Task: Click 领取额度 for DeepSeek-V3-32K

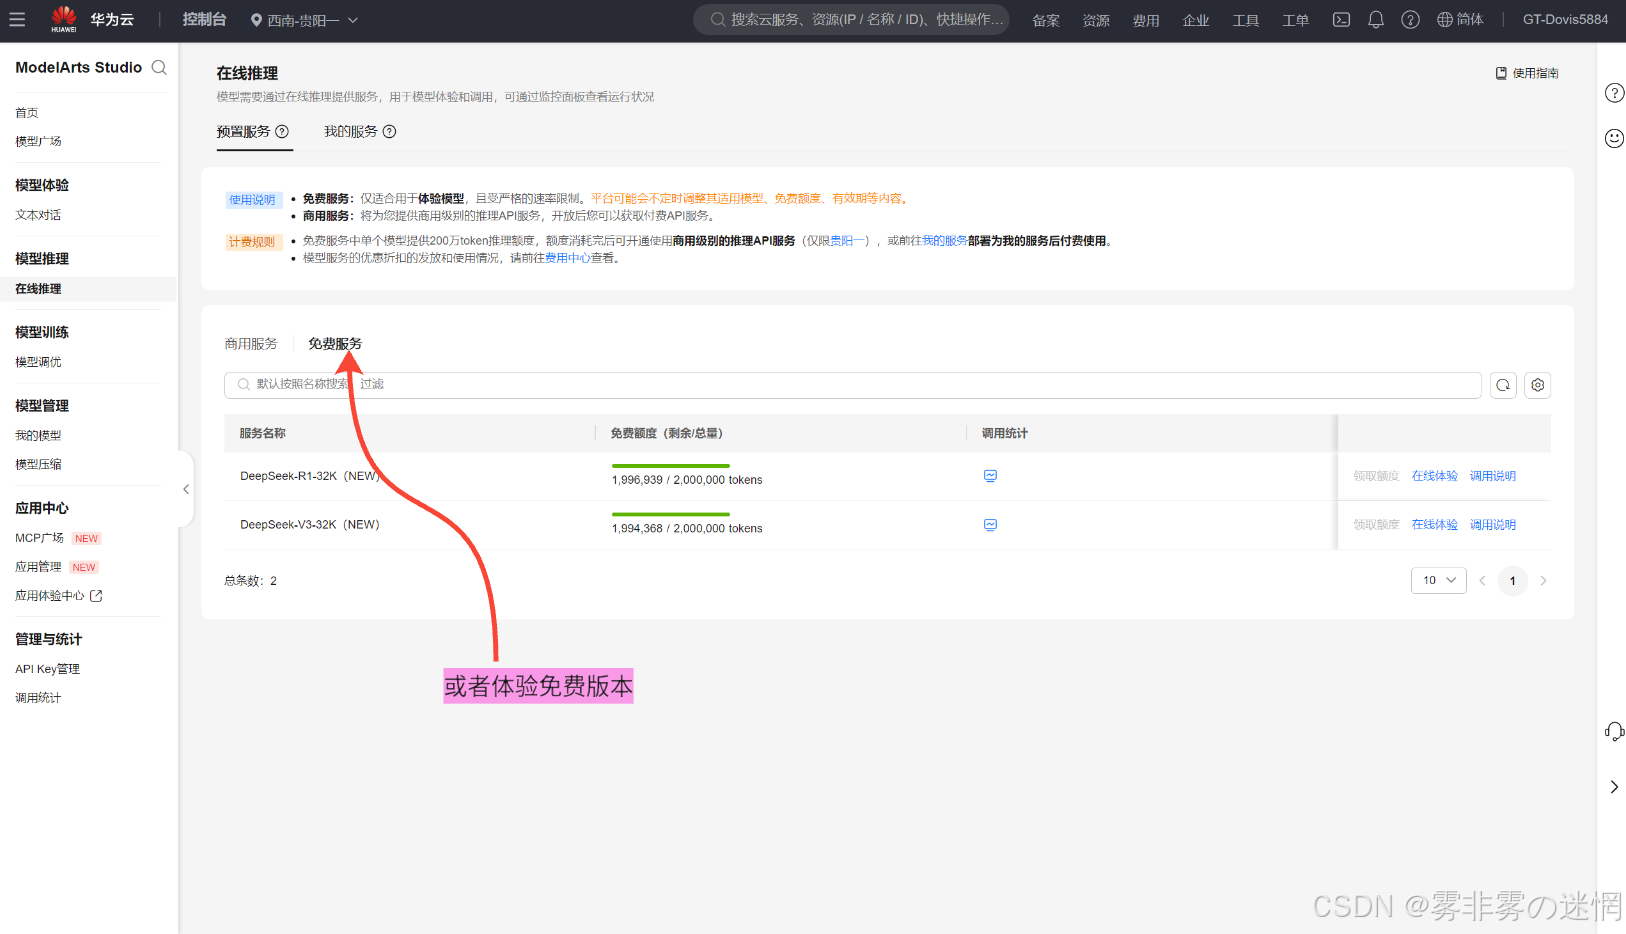Action: [x=1376, y=525]
